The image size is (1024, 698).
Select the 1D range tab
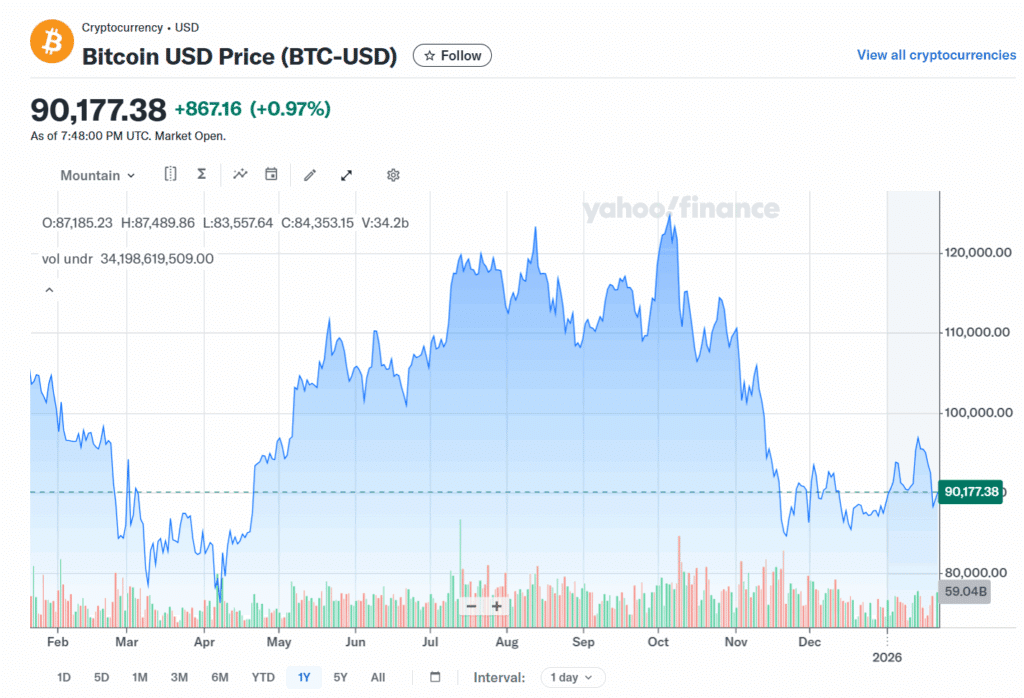(x=63, y=677)
